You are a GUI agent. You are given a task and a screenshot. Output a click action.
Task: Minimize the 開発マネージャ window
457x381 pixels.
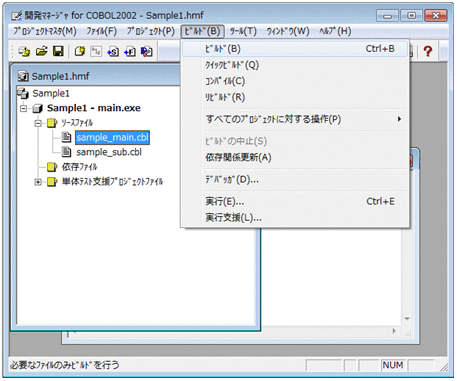387,16
